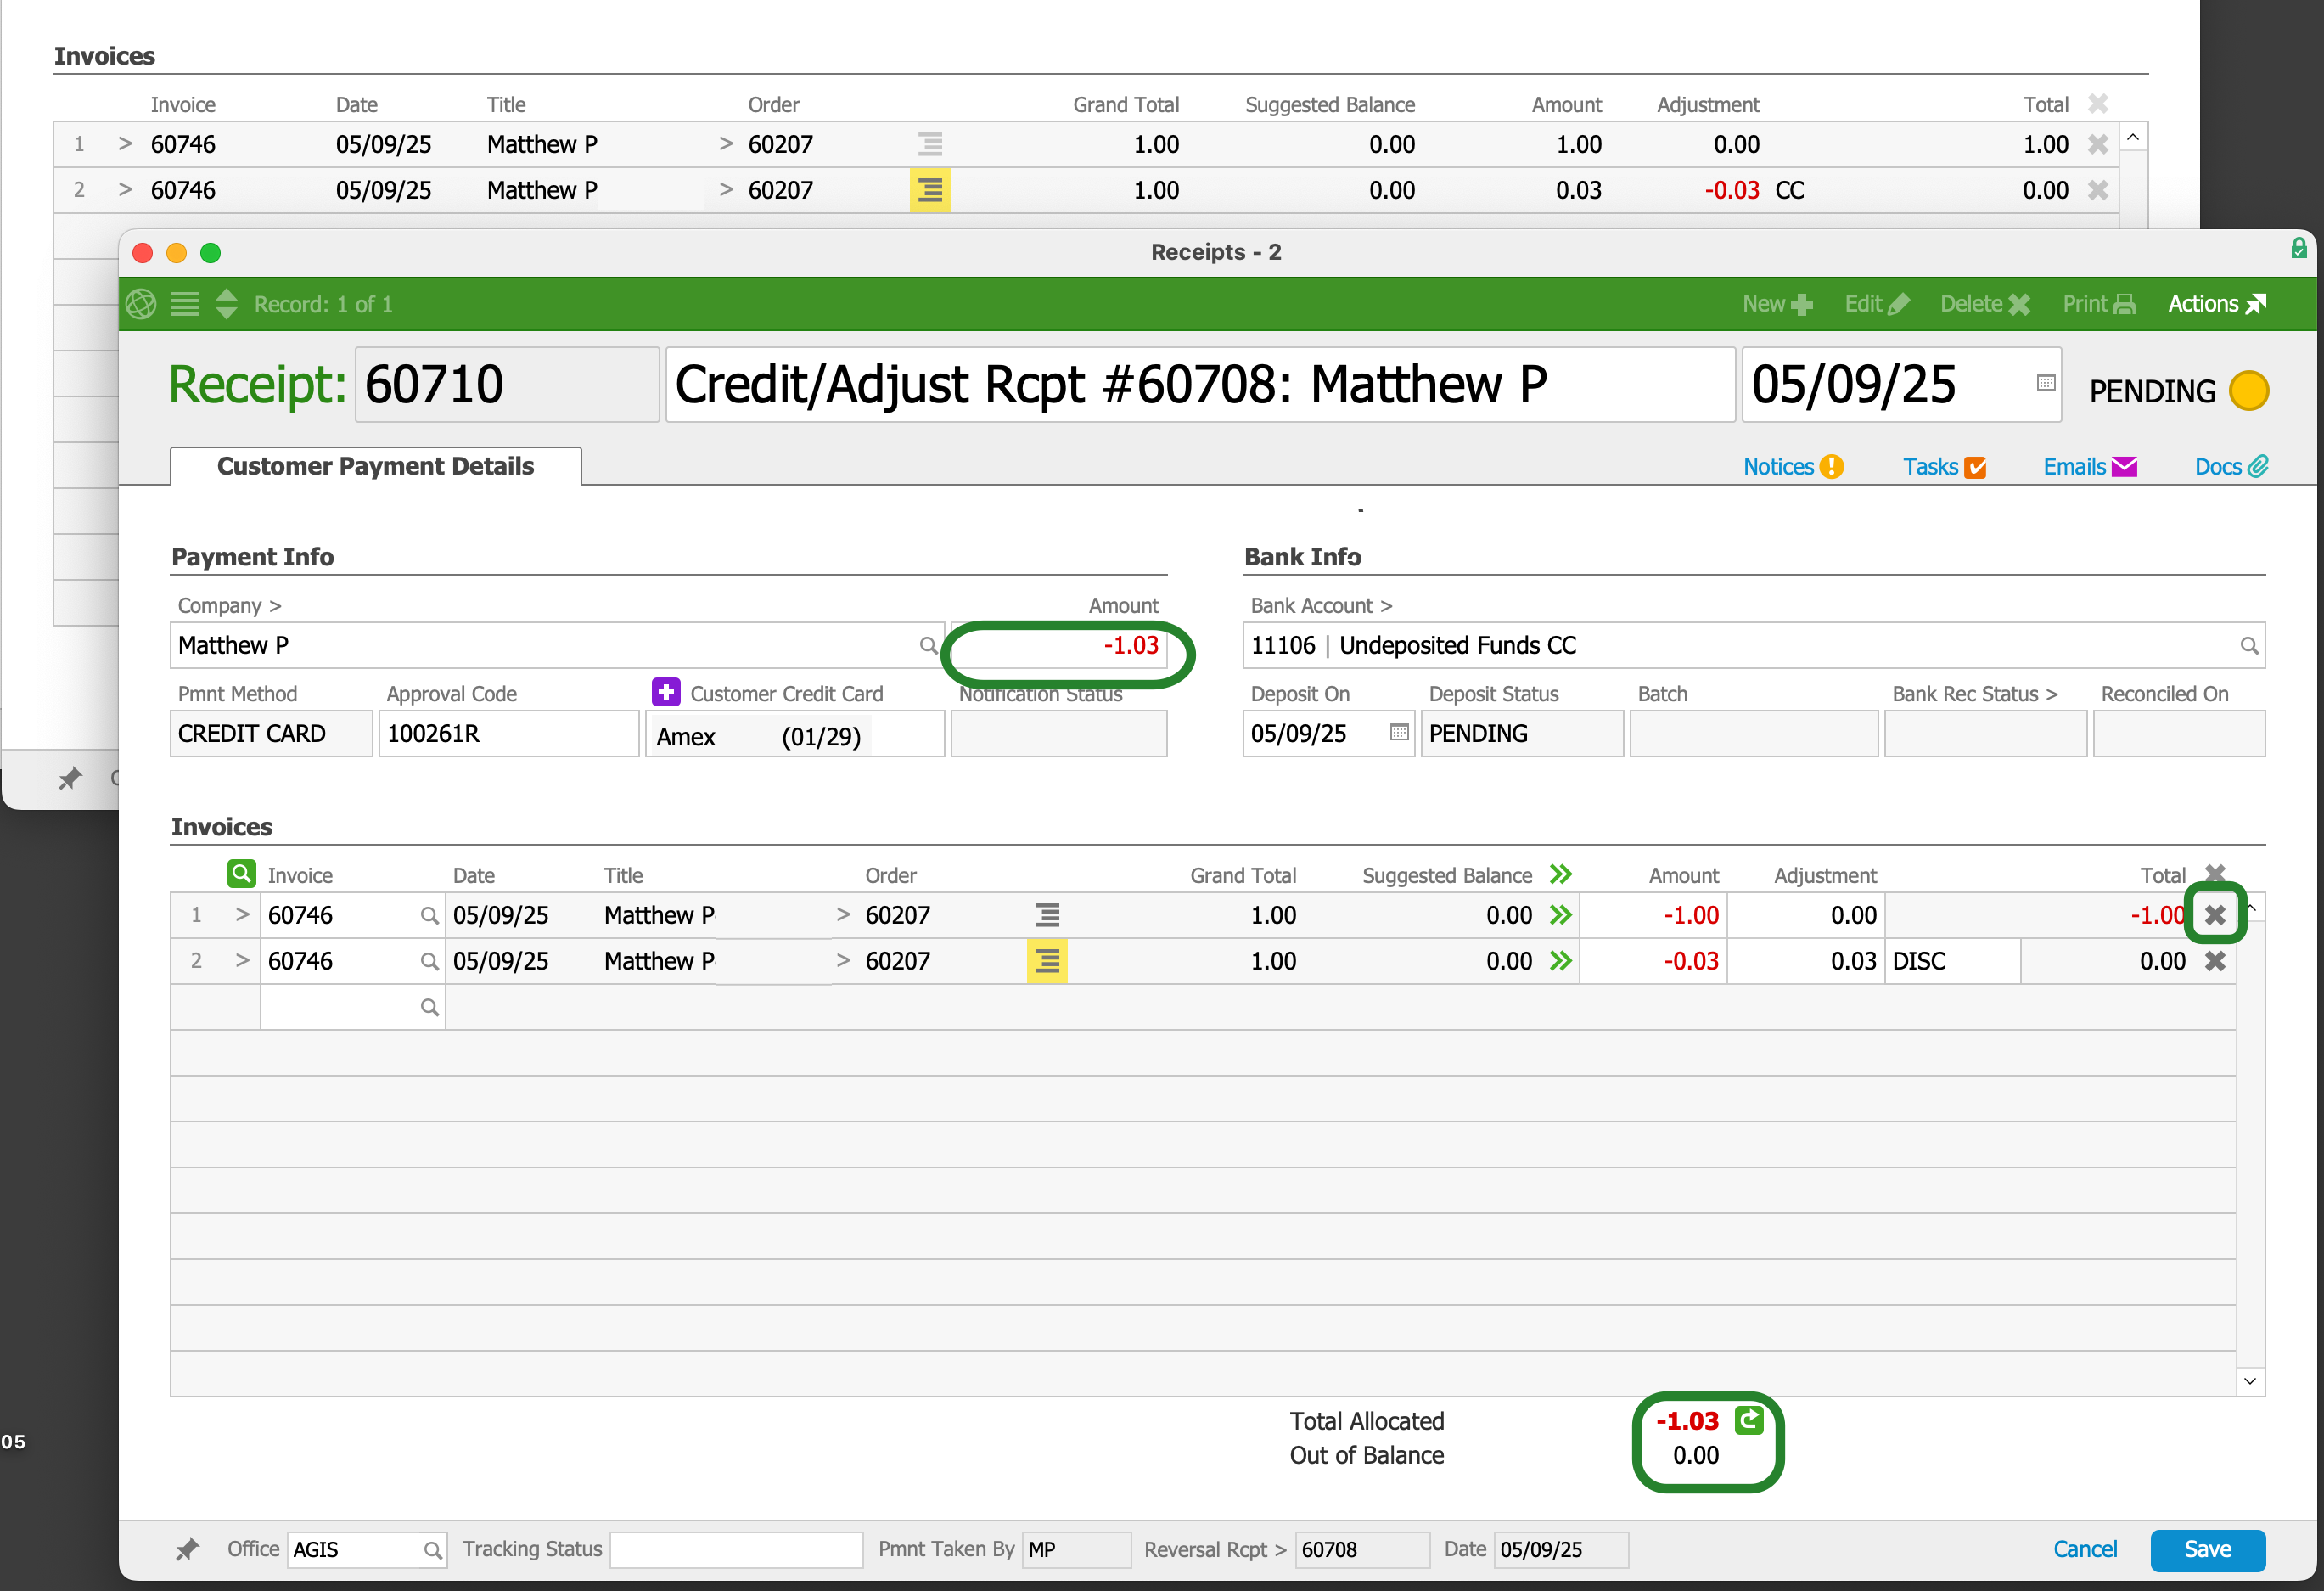This screenshot has height=1591, width=2324.
Task: Click double-arrow on invoice row 2 balance
Action: pos(1560,961)
